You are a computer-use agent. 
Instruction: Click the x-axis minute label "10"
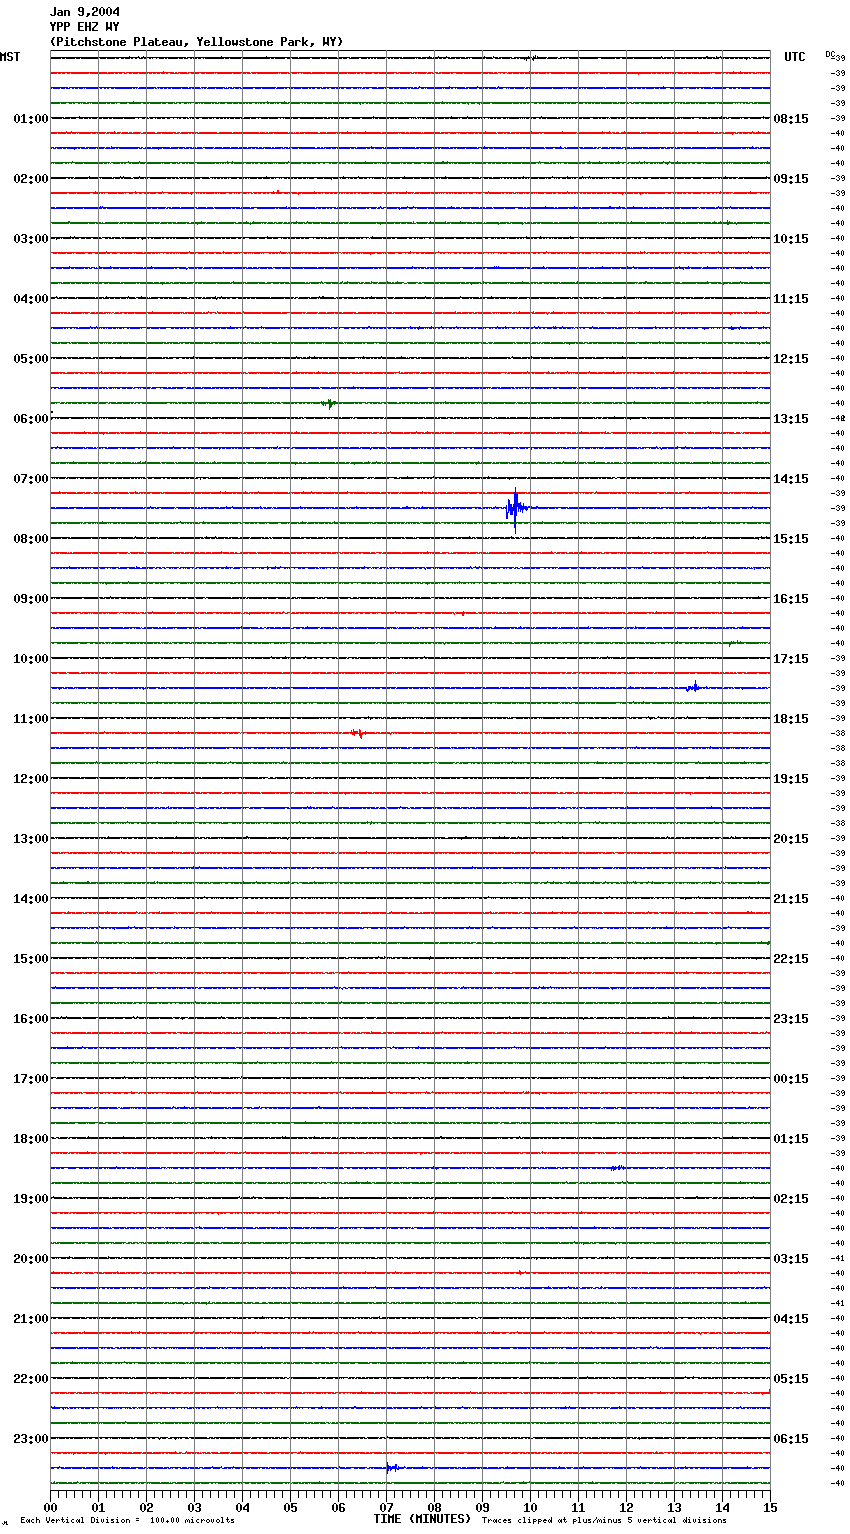pyautogui.click(x=530, y=1507)
